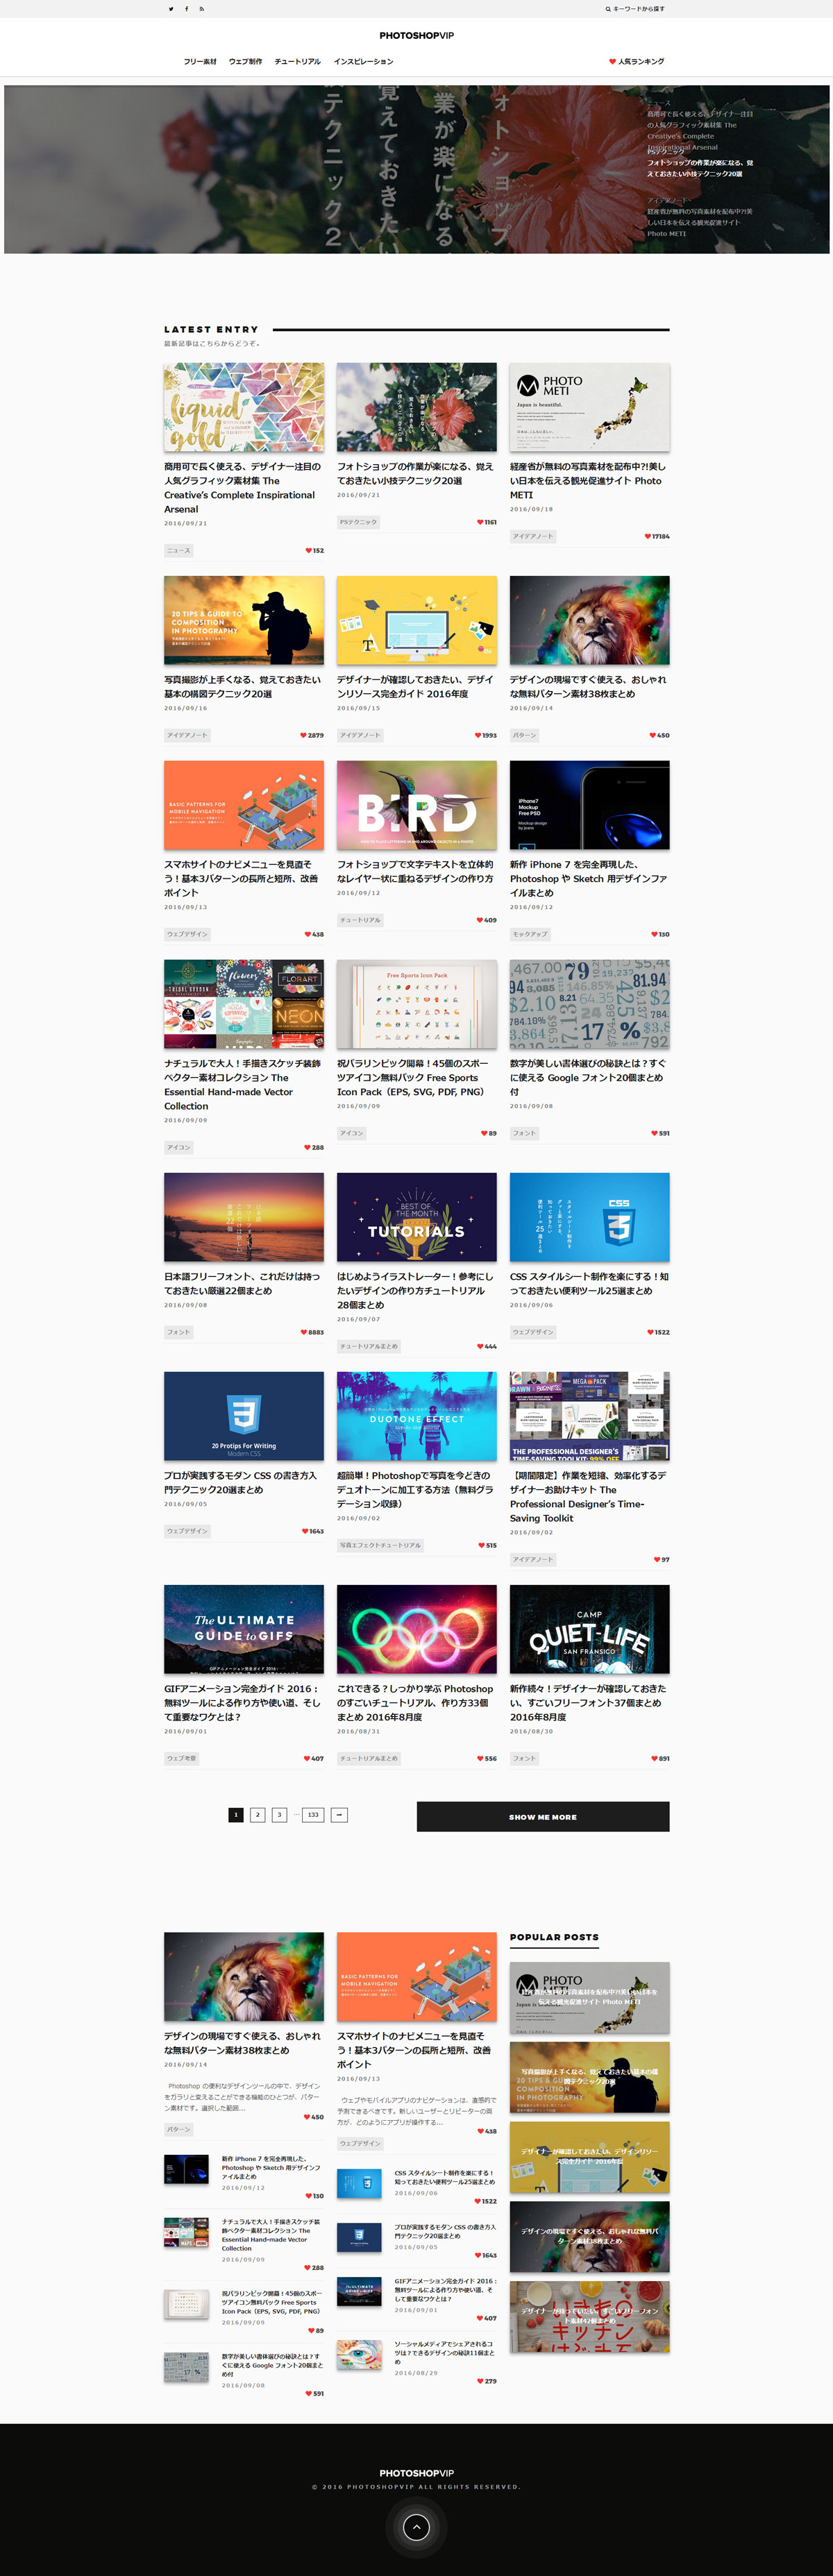The image size is (833, 2576).
Task: Jump to last page 133
Action: pos(313,1815)
